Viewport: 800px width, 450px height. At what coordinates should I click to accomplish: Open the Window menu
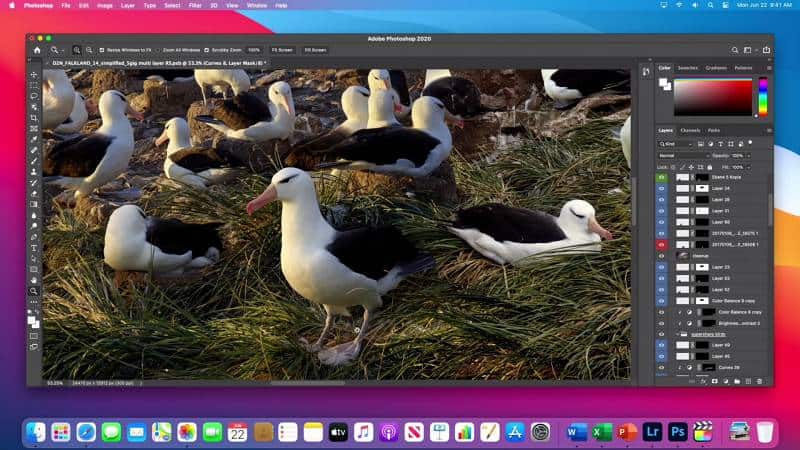click(257, 5)
